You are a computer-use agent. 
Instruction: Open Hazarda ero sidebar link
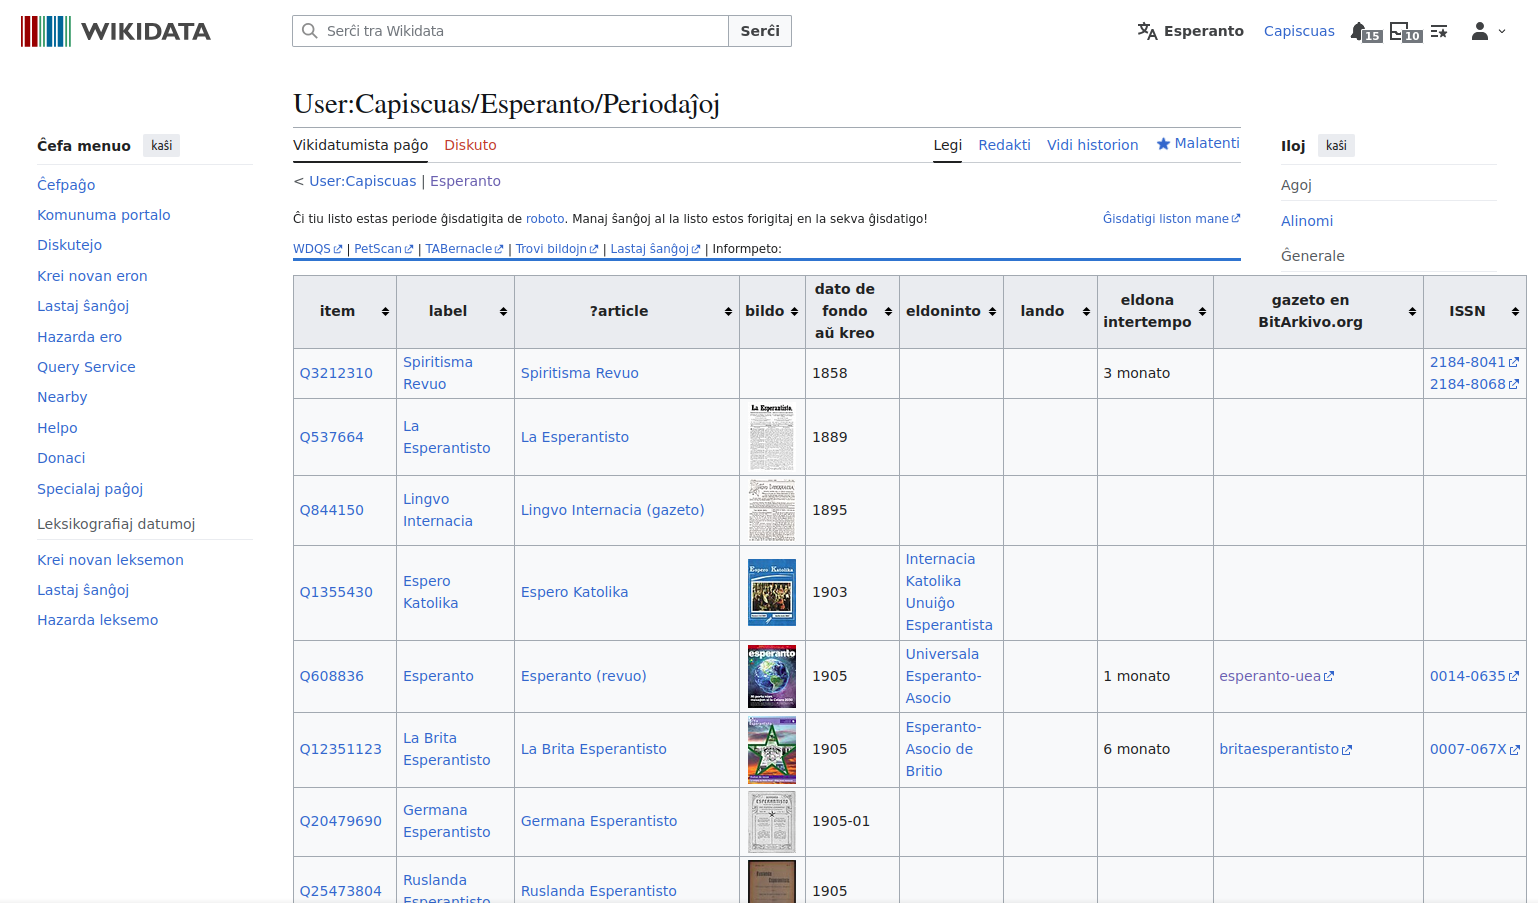(79, 337)
